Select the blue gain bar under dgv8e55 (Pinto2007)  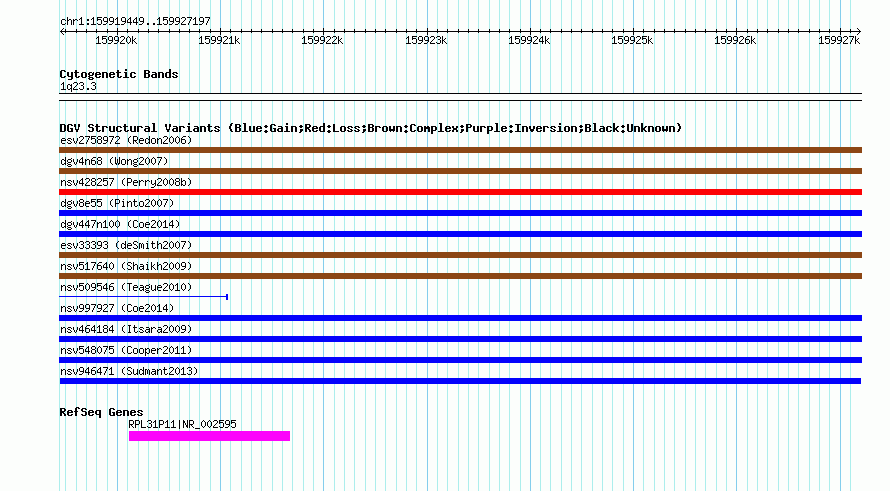460,213
